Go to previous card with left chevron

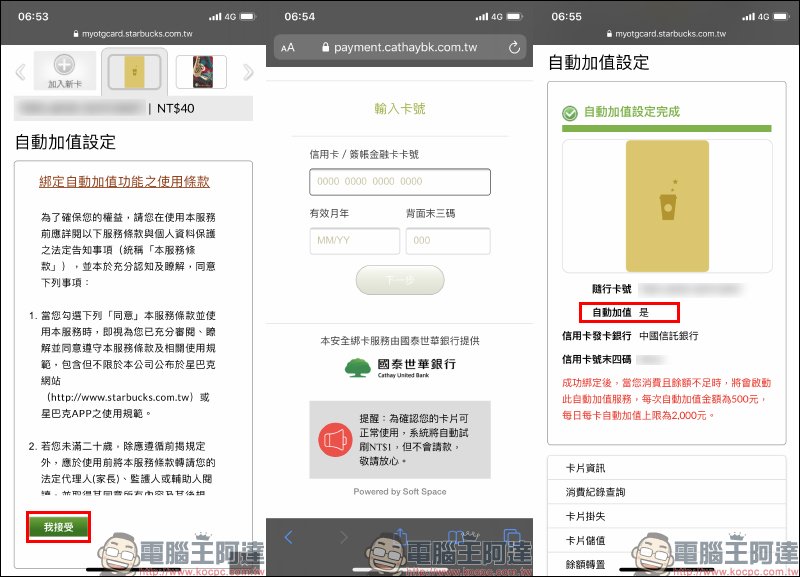[21, 72]
